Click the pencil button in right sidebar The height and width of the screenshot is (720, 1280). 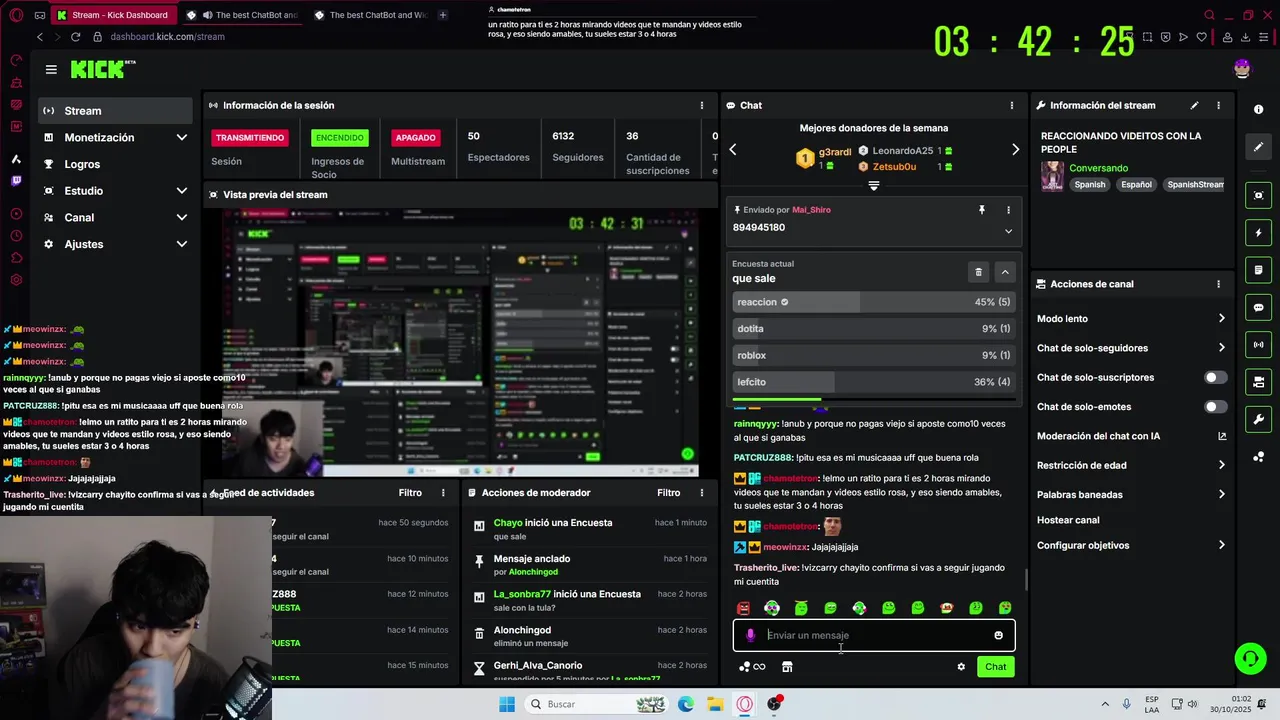point(1259,147)
